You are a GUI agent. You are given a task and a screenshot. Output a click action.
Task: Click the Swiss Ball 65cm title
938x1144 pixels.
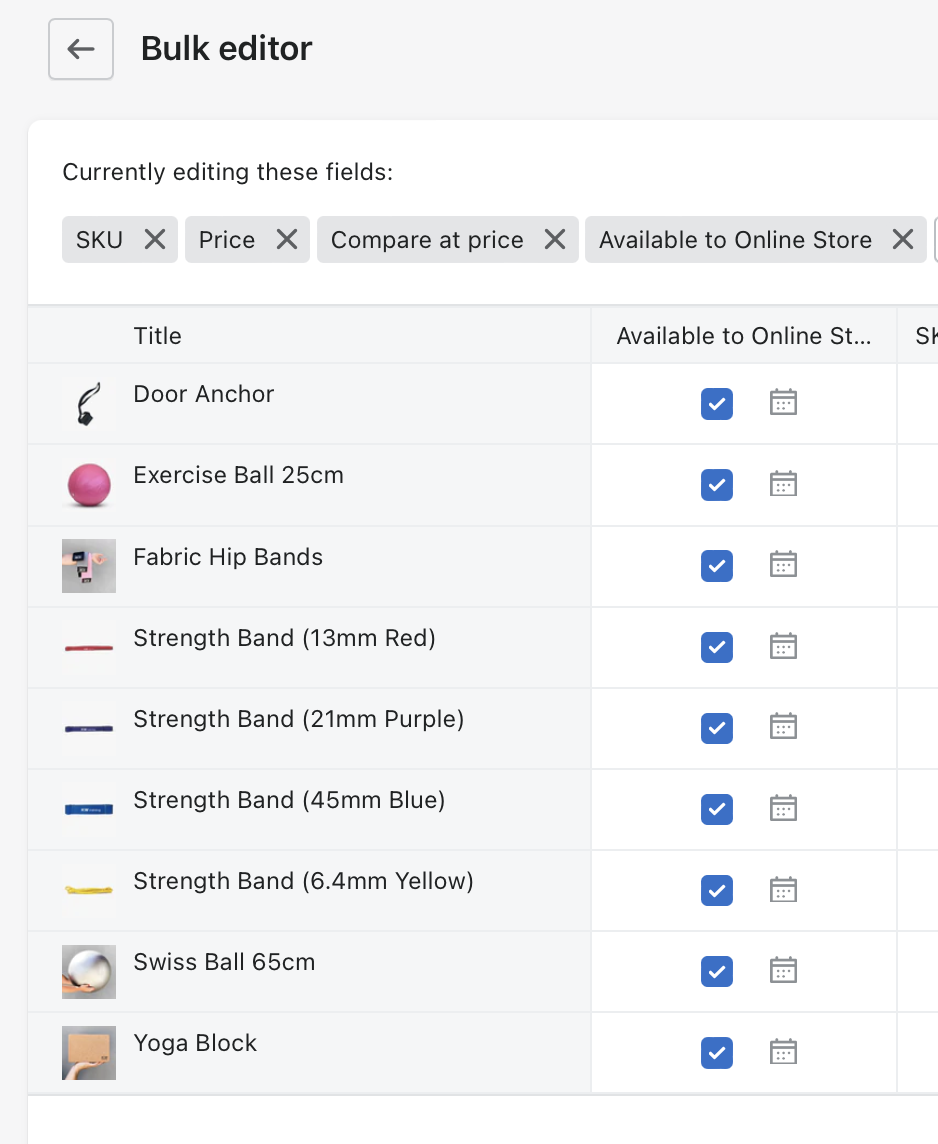tap(224, 962)
